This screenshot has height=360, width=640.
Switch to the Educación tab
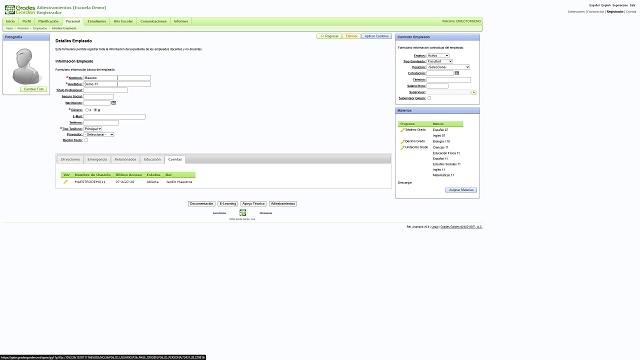(152, 160)
